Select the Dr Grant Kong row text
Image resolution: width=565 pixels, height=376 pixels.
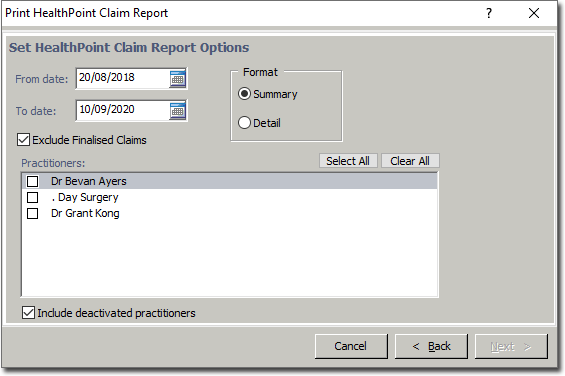point(85,213)
